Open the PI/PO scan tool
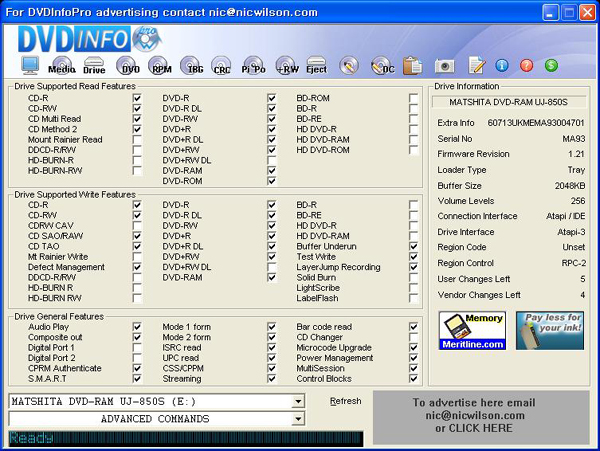 pos(253,65)
